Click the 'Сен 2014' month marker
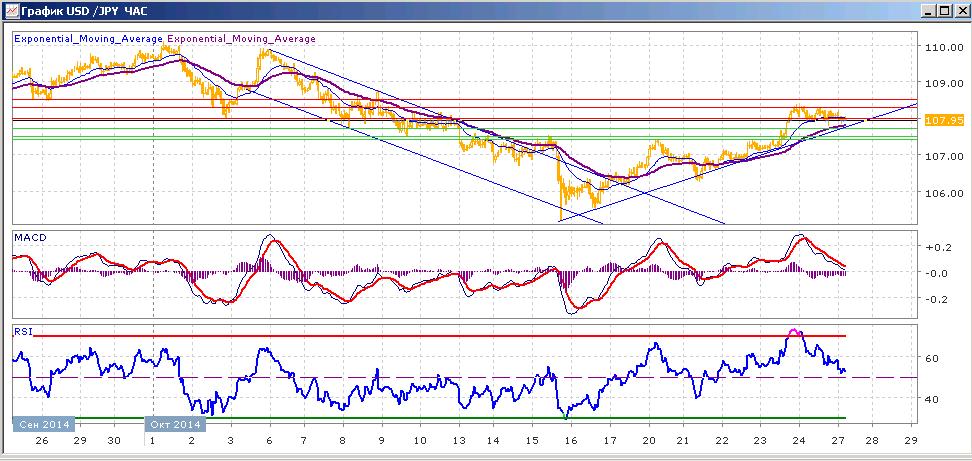 pos(45,424)
